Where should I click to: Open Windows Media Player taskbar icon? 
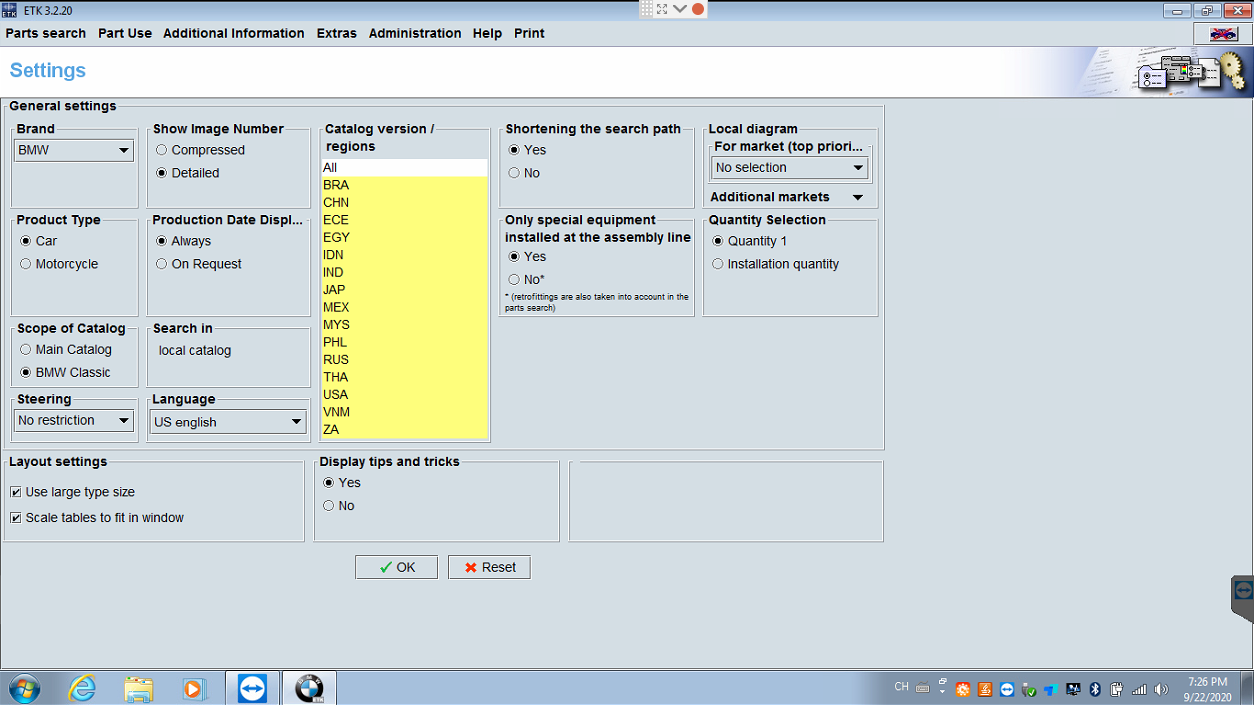coord(194,689)
